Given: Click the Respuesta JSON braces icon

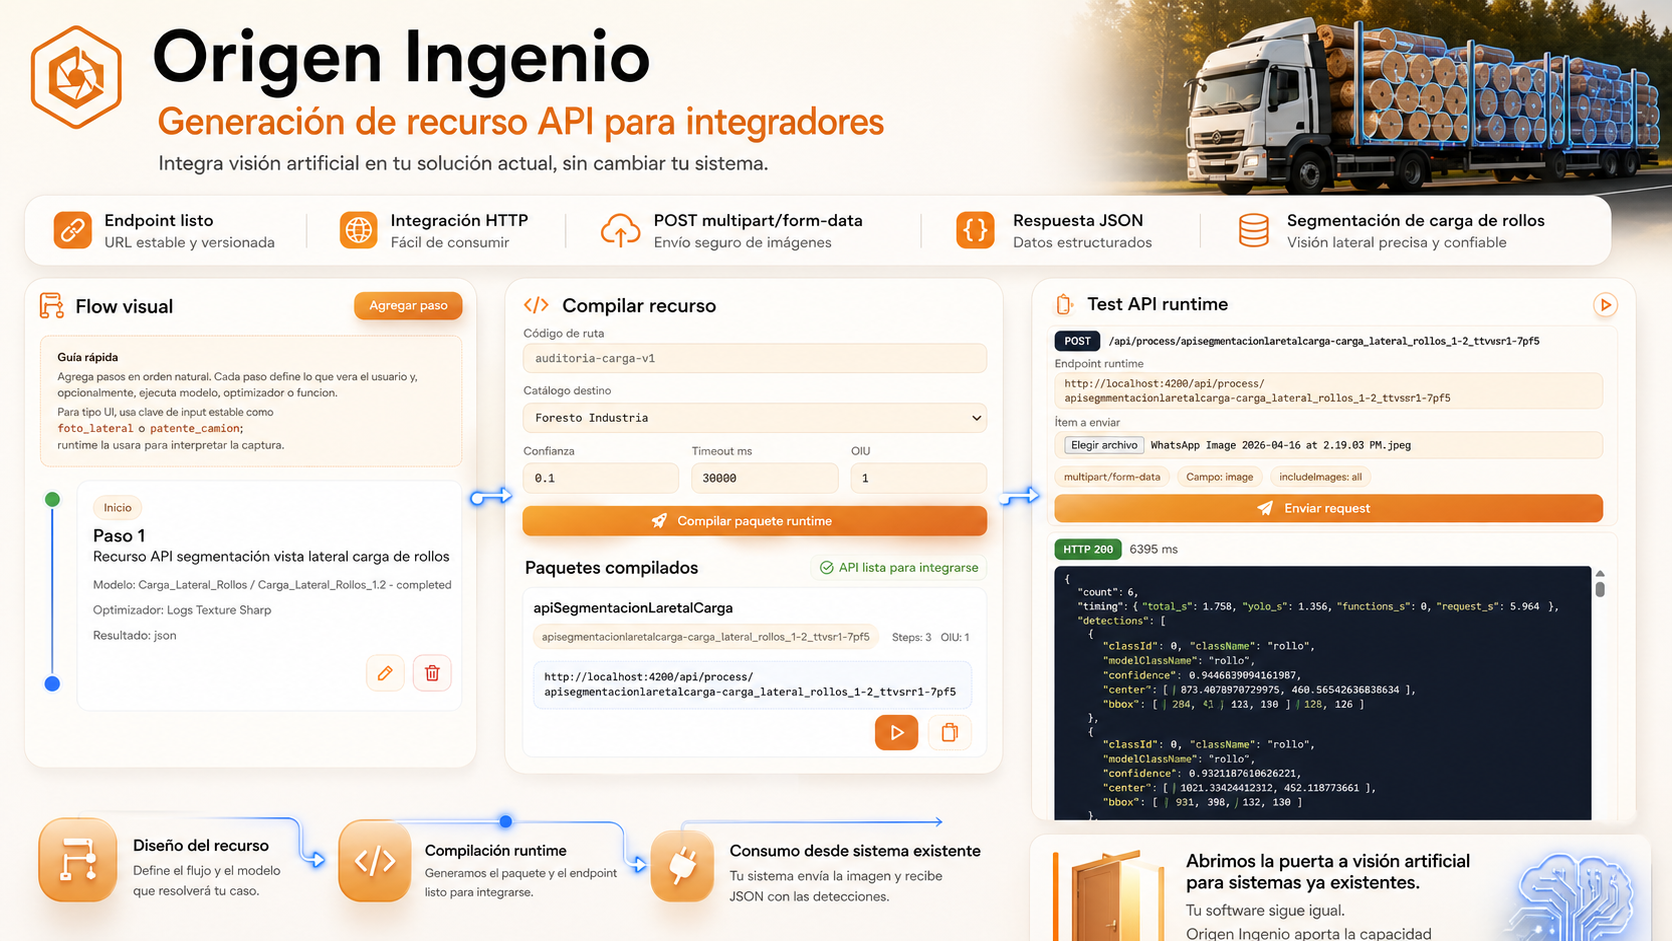Looking at the screenshot, I should click(975, 230).
